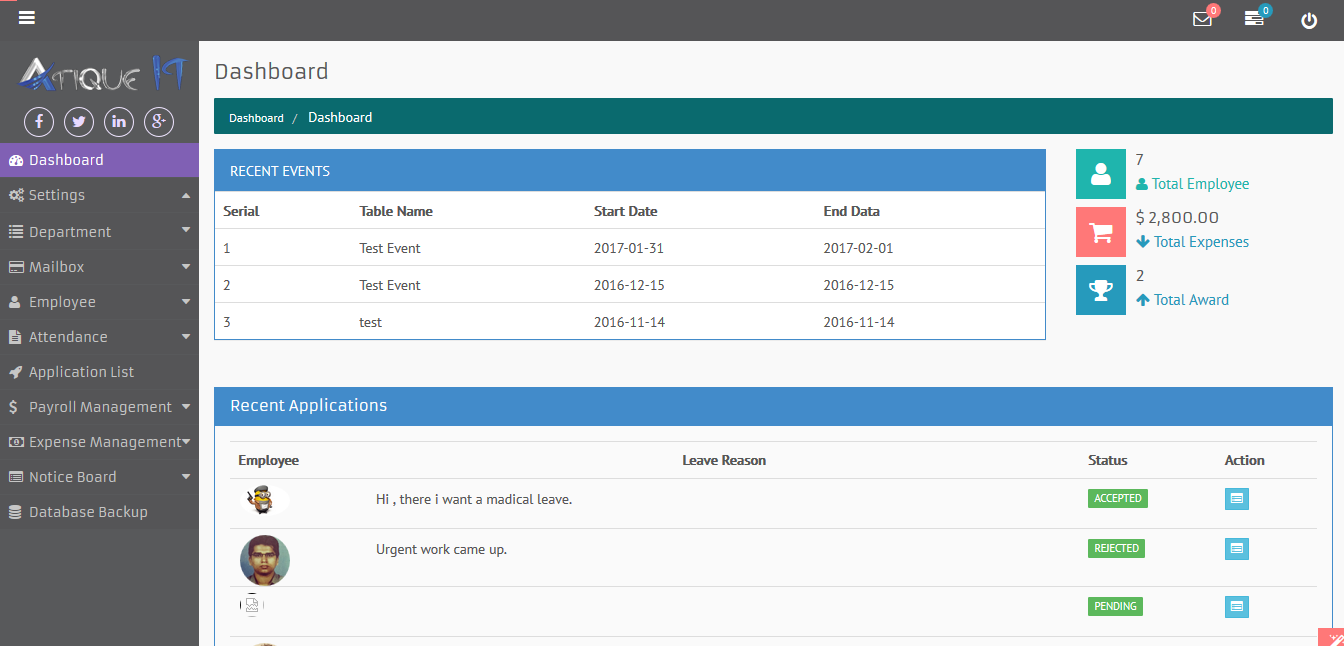Viewport: 1344px width, 646px height.
Task: Click the power logout icon
Action: (1309, 20)
